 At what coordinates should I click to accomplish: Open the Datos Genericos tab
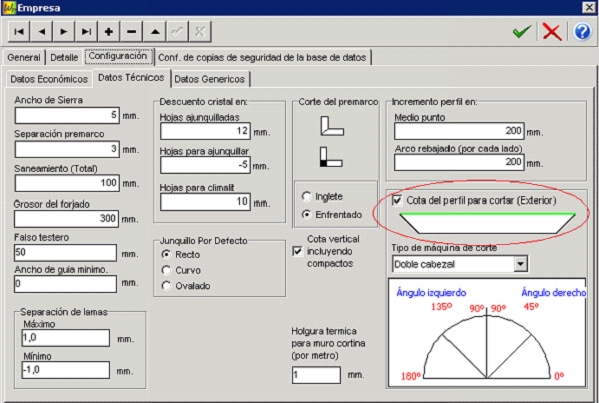pyautogui.click(x=210, y=79)
